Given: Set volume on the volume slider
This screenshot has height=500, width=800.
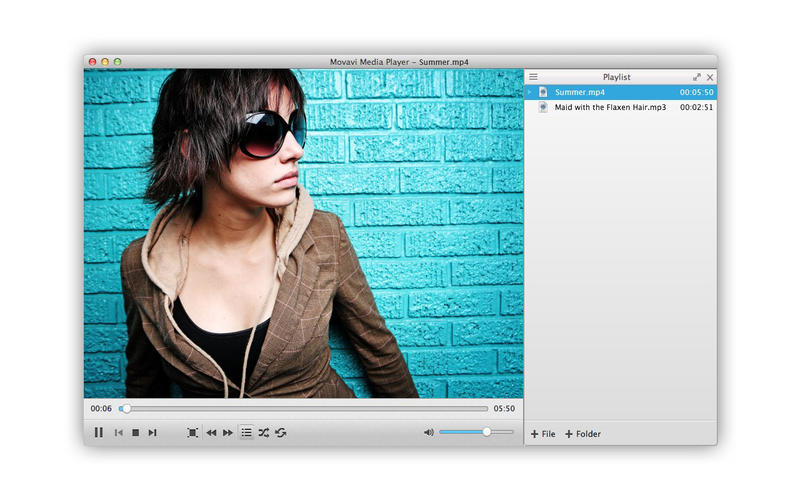Looking at the screenshot, I should point(476,432).
